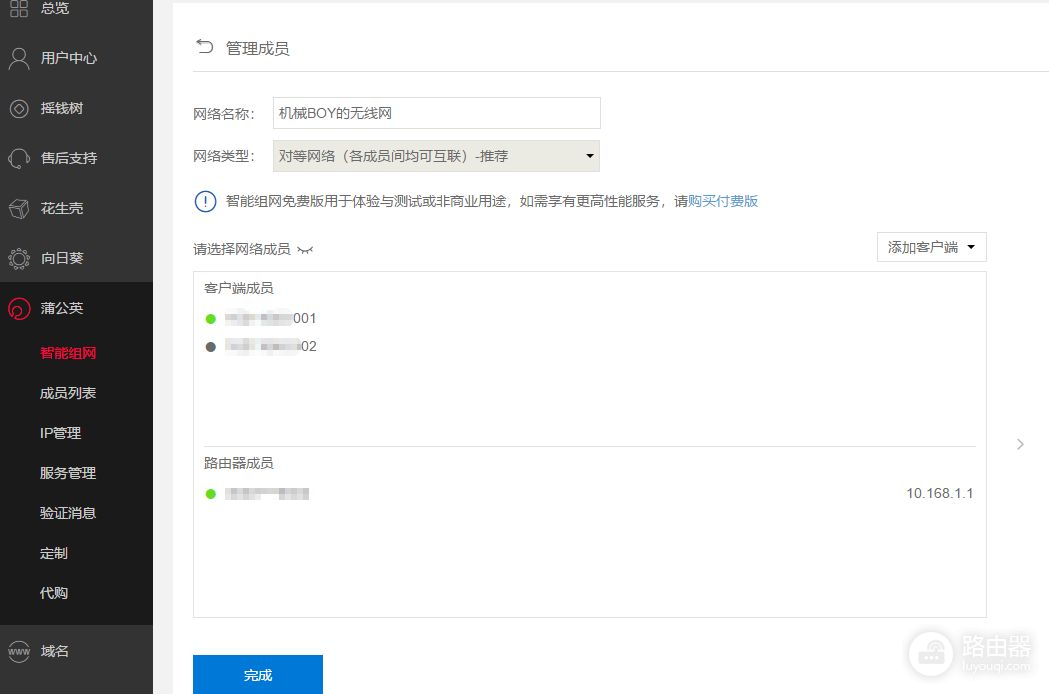Open IP管理 in sidebar
The image size is (1049, 694).
click(x=60, y=433)
